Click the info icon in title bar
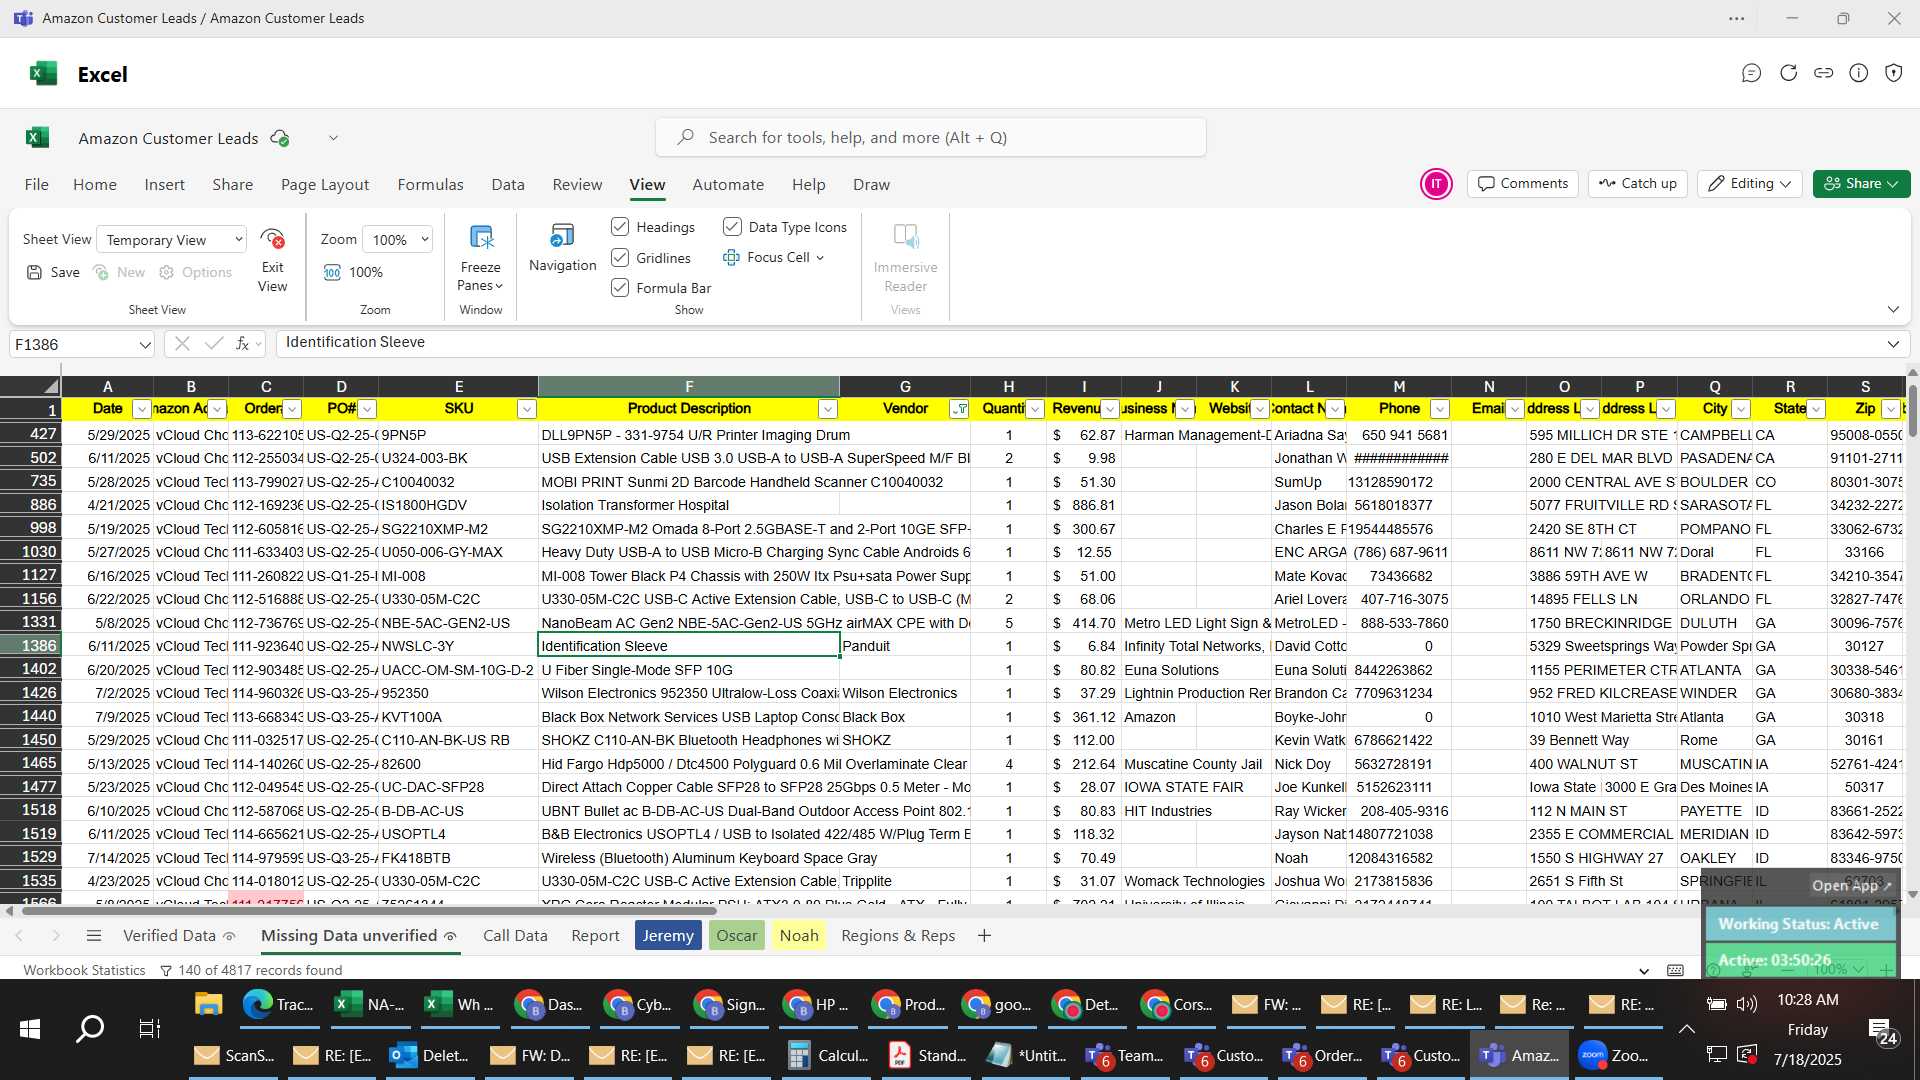The height and width of the screenshot is (1080, 1920). coord(1858,73)
